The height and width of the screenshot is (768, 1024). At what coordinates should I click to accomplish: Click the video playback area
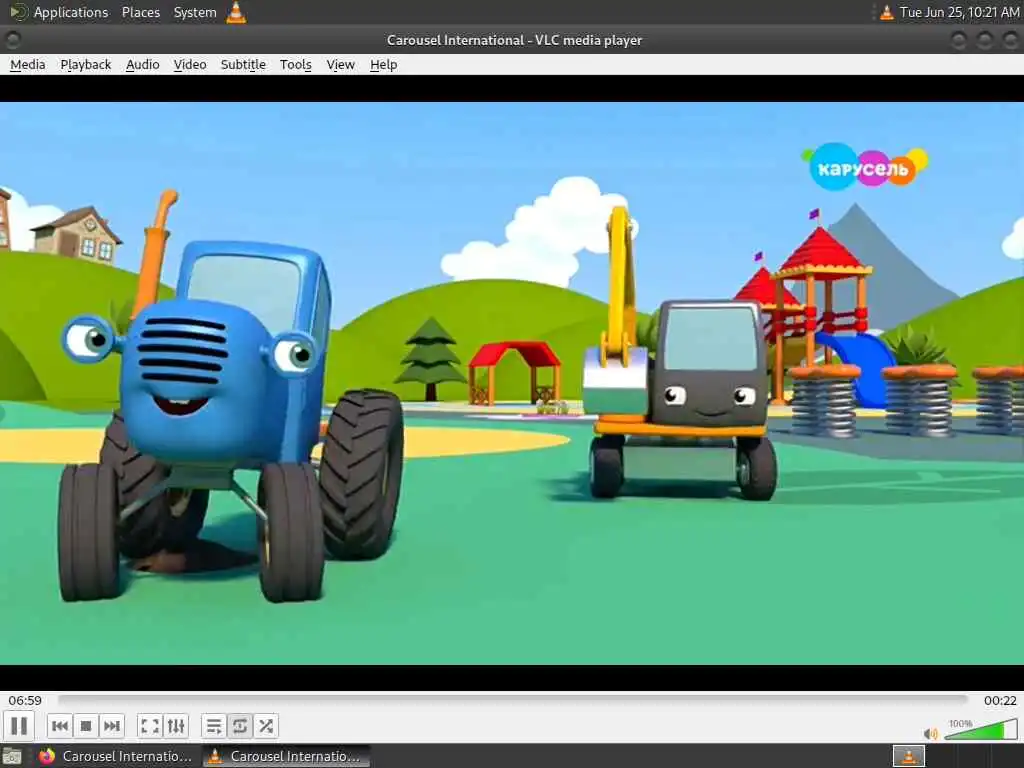[x=512, y=383]
